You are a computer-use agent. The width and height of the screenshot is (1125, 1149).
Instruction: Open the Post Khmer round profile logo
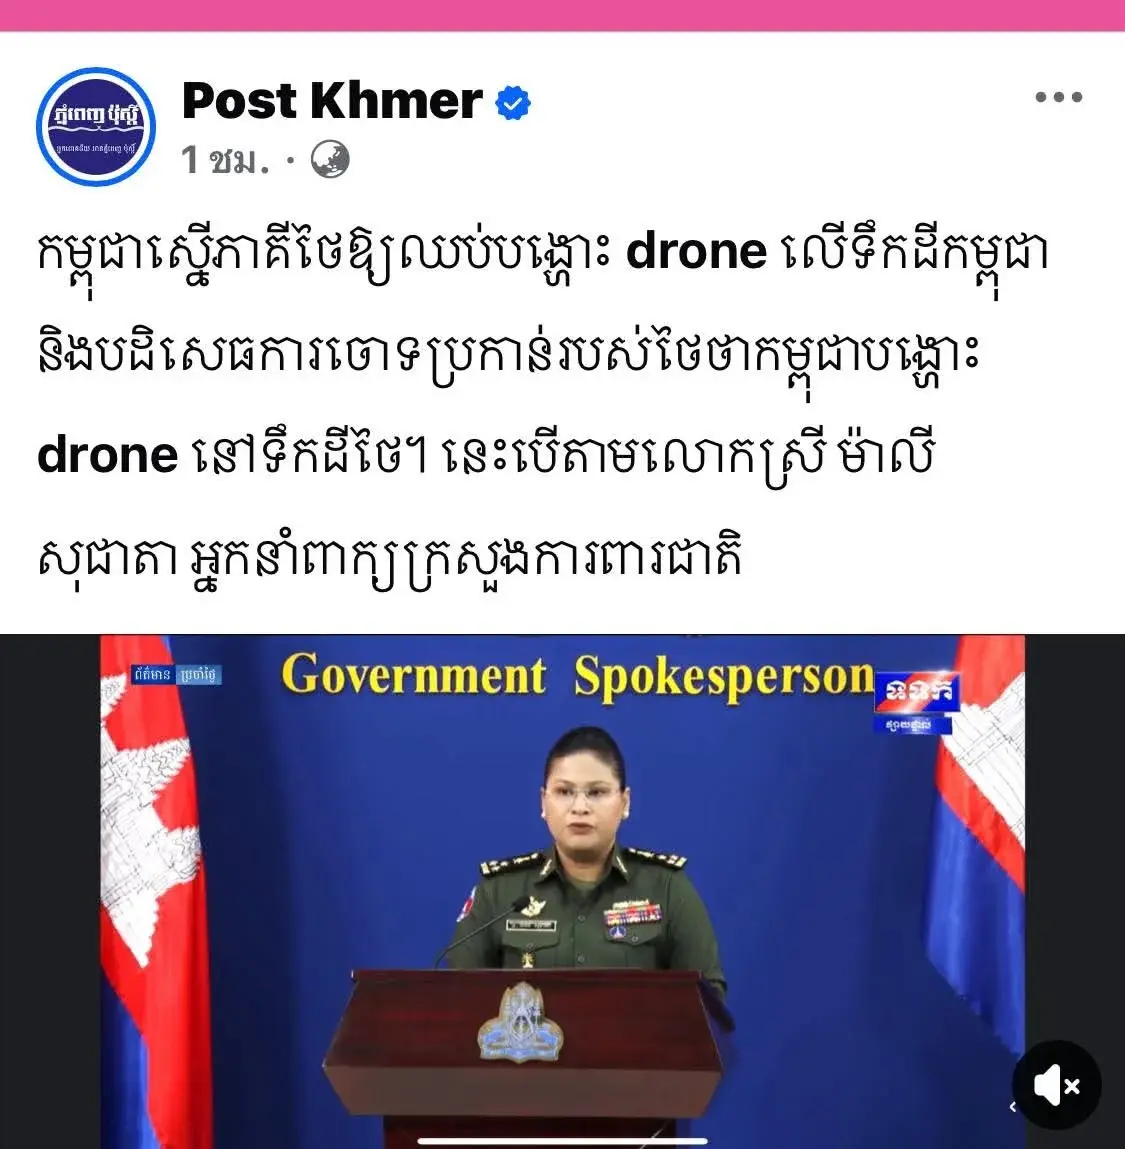click(x=96, y=127)
